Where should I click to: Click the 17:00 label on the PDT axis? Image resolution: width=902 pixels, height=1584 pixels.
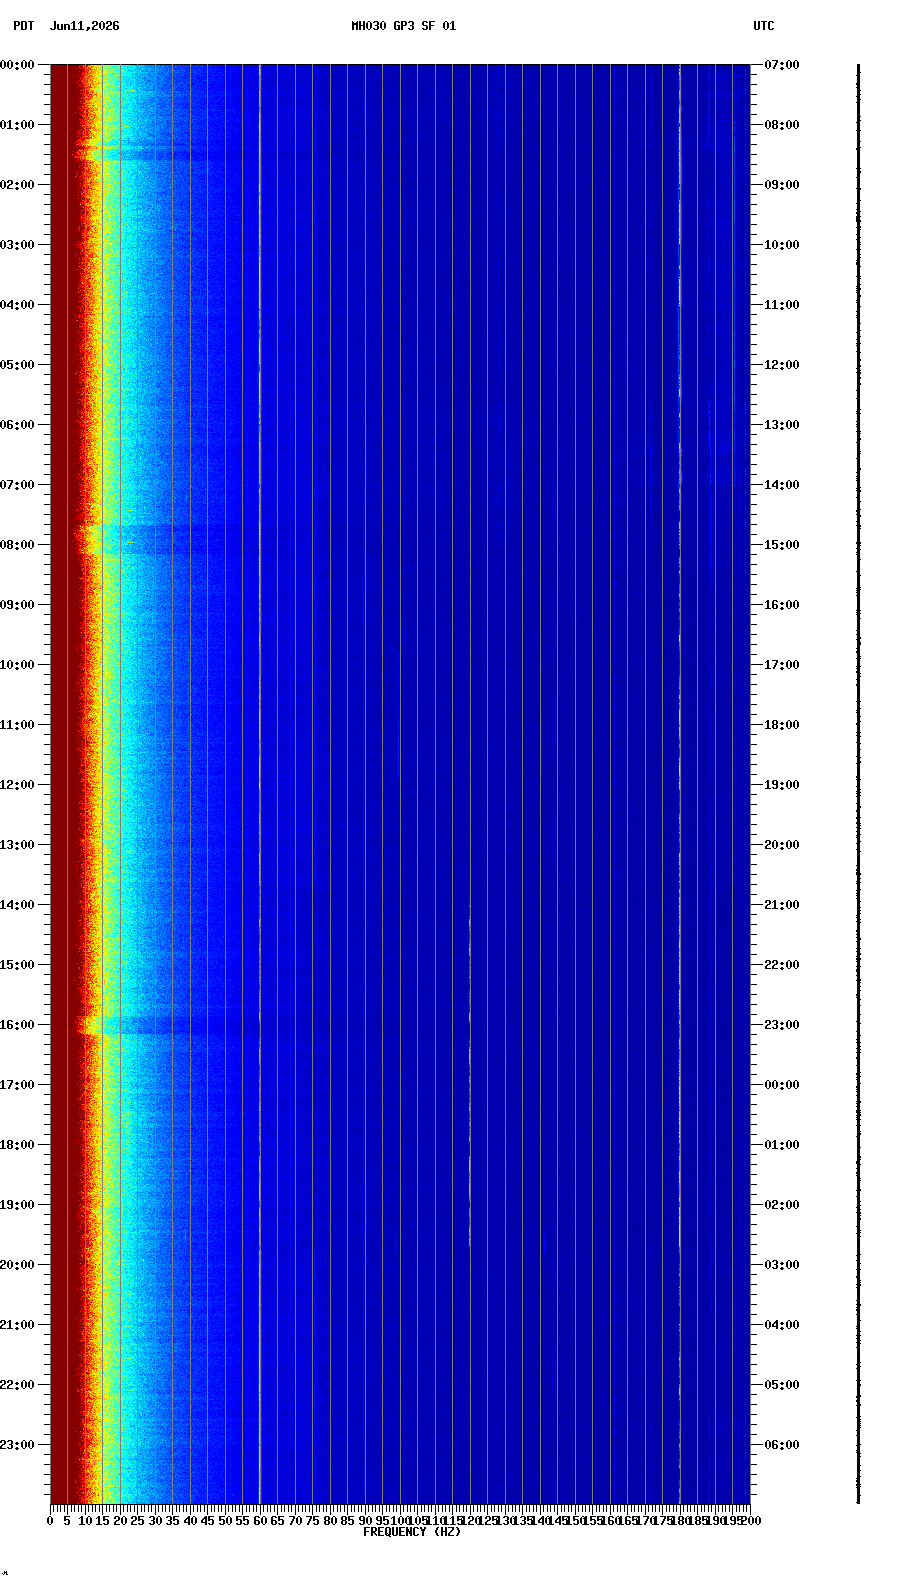coord(17,1085)
